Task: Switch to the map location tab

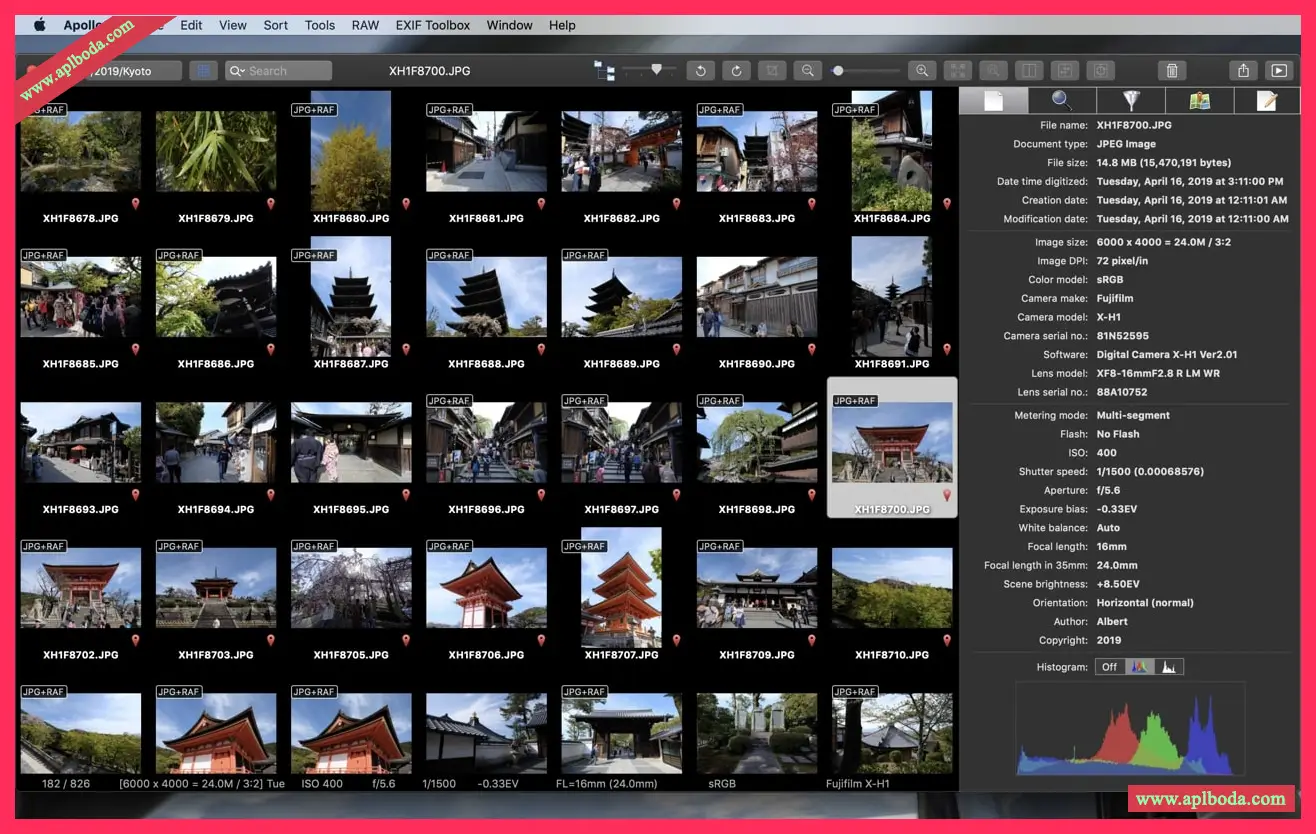Action: click(1200, 101)
